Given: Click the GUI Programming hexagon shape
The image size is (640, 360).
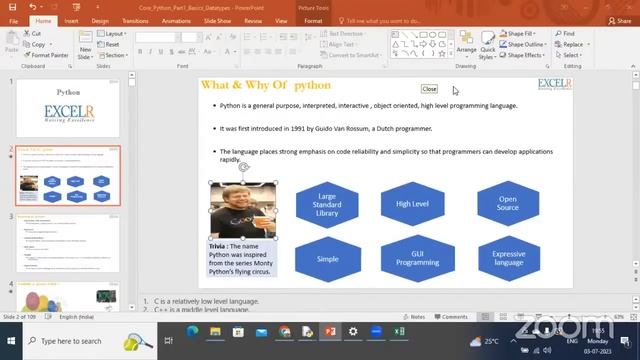Looking at the screenshot, I should pos(417,258).
